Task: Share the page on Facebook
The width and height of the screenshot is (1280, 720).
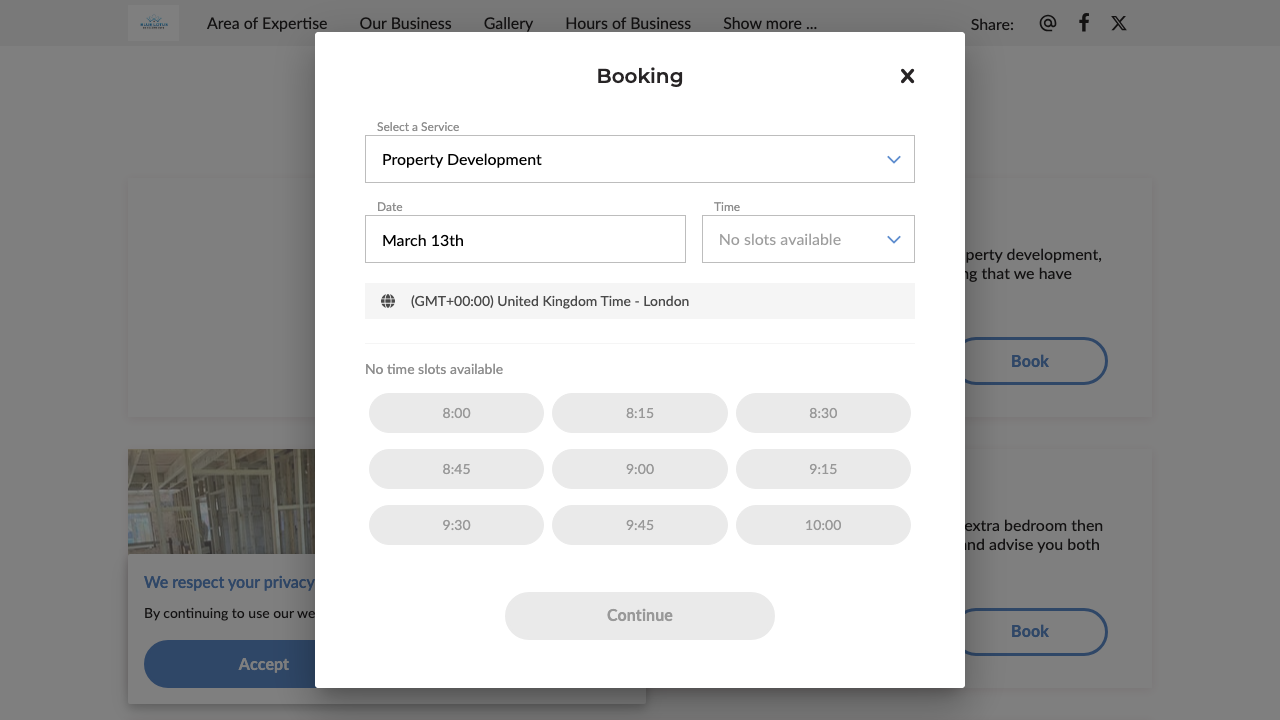Action: tap(1083, 22)
